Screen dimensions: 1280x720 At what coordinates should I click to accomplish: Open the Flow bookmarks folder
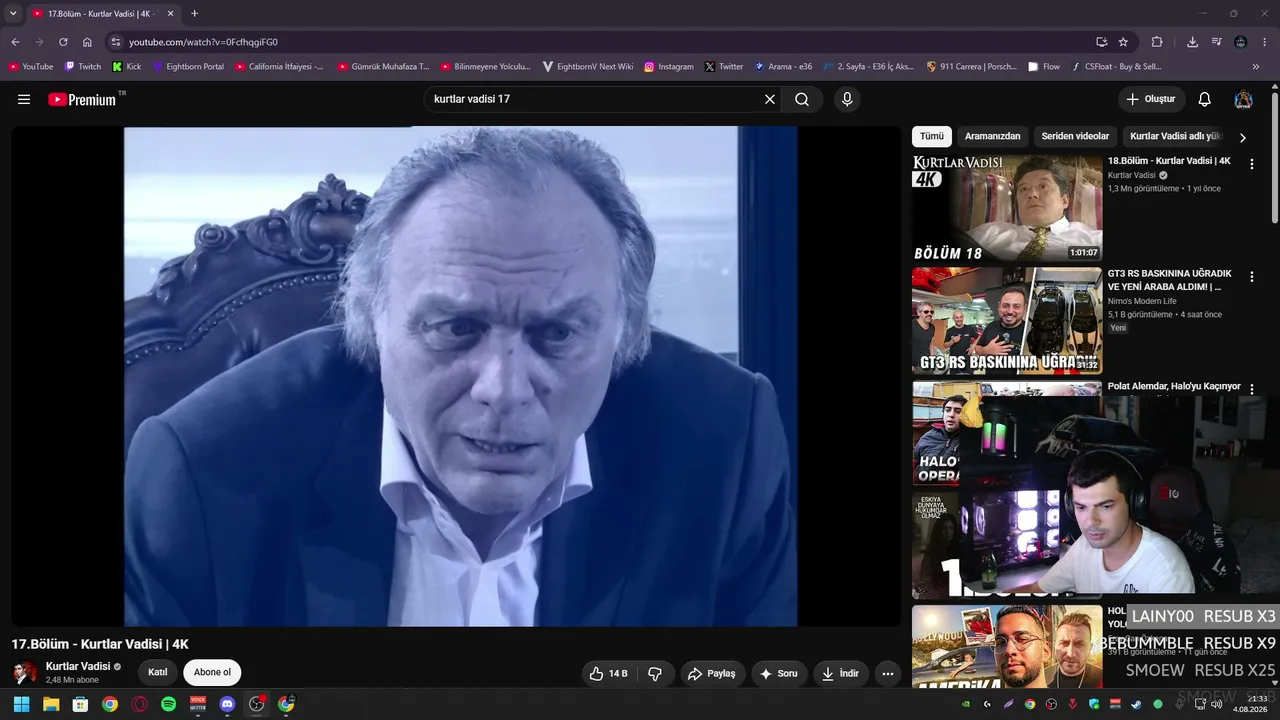[x=1044, y=67]
